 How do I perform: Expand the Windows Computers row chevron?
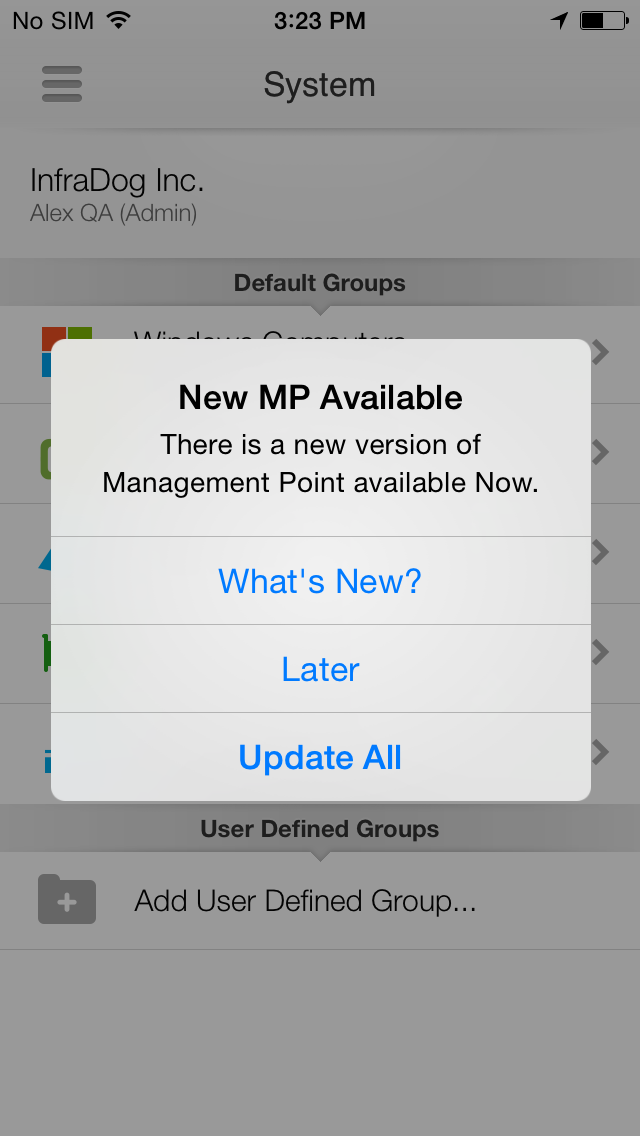point(601,351)
